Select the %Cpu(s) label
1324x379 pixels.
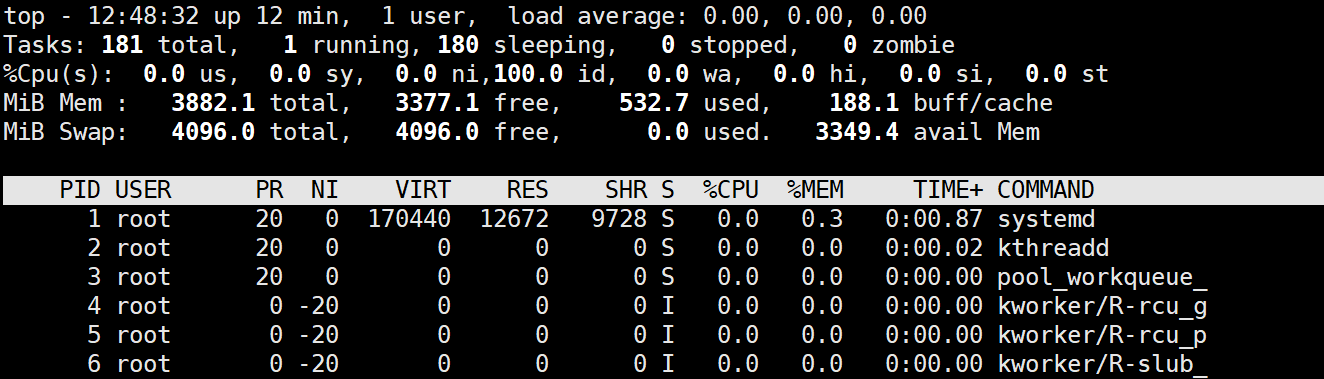pos(59,74)
